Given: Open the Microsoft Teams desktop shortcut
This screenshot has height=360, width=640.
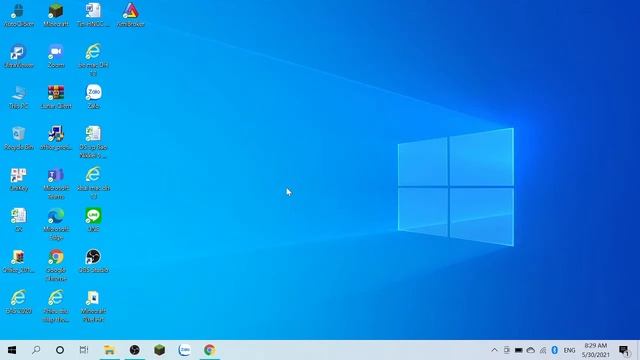Looking at the screenshot, I should tap(56, 183).
